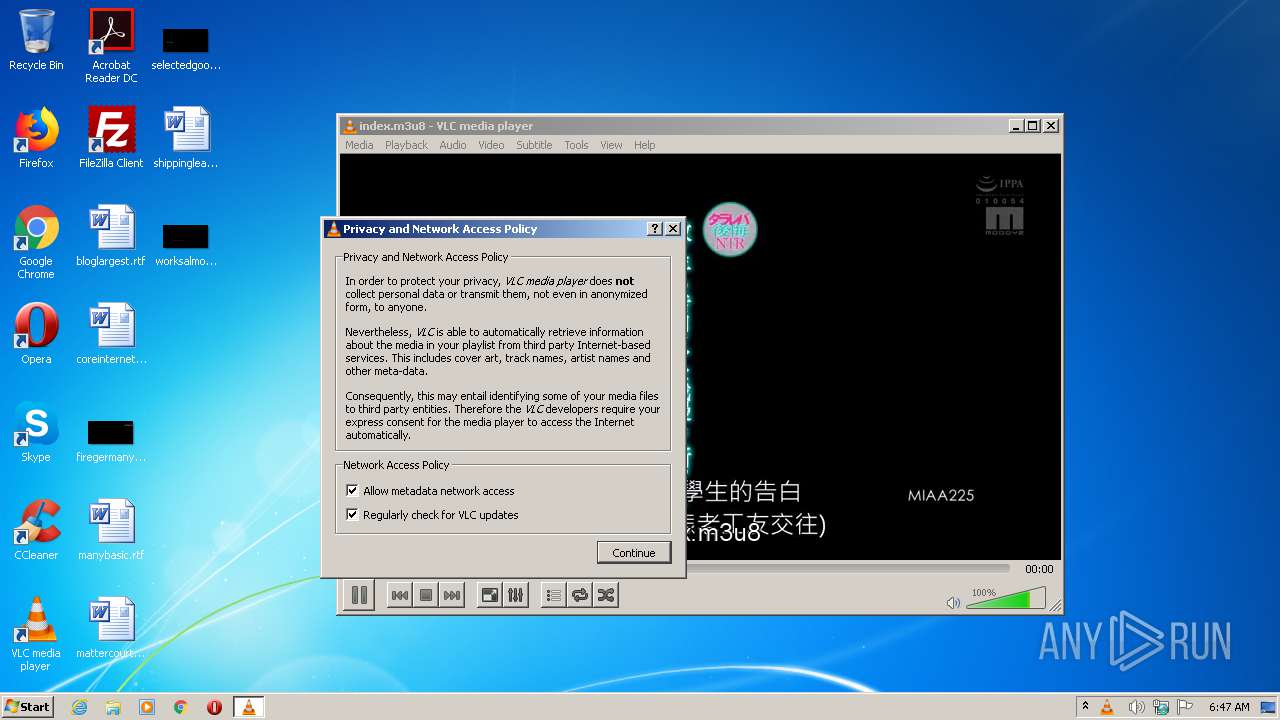Select the CCleaner desktop icon
This screenshot has height=720, width=1280.
tap(36, 530)
